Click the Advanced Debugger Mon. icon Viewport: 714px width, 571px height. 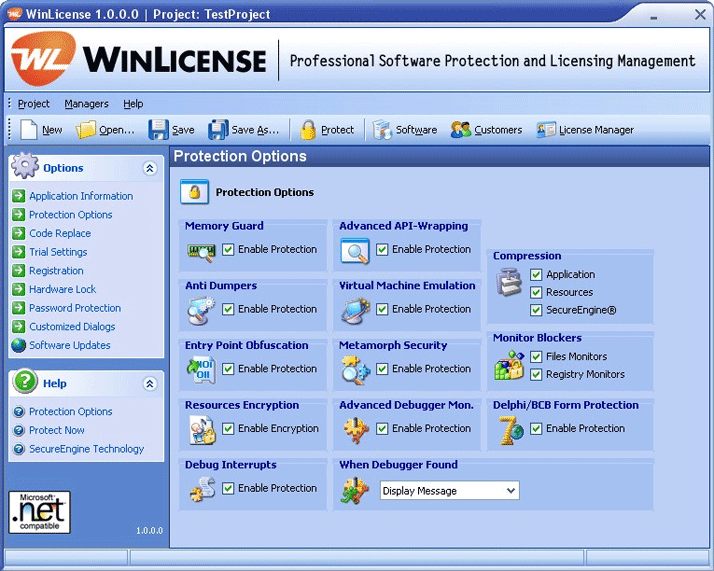click(356, 430)
